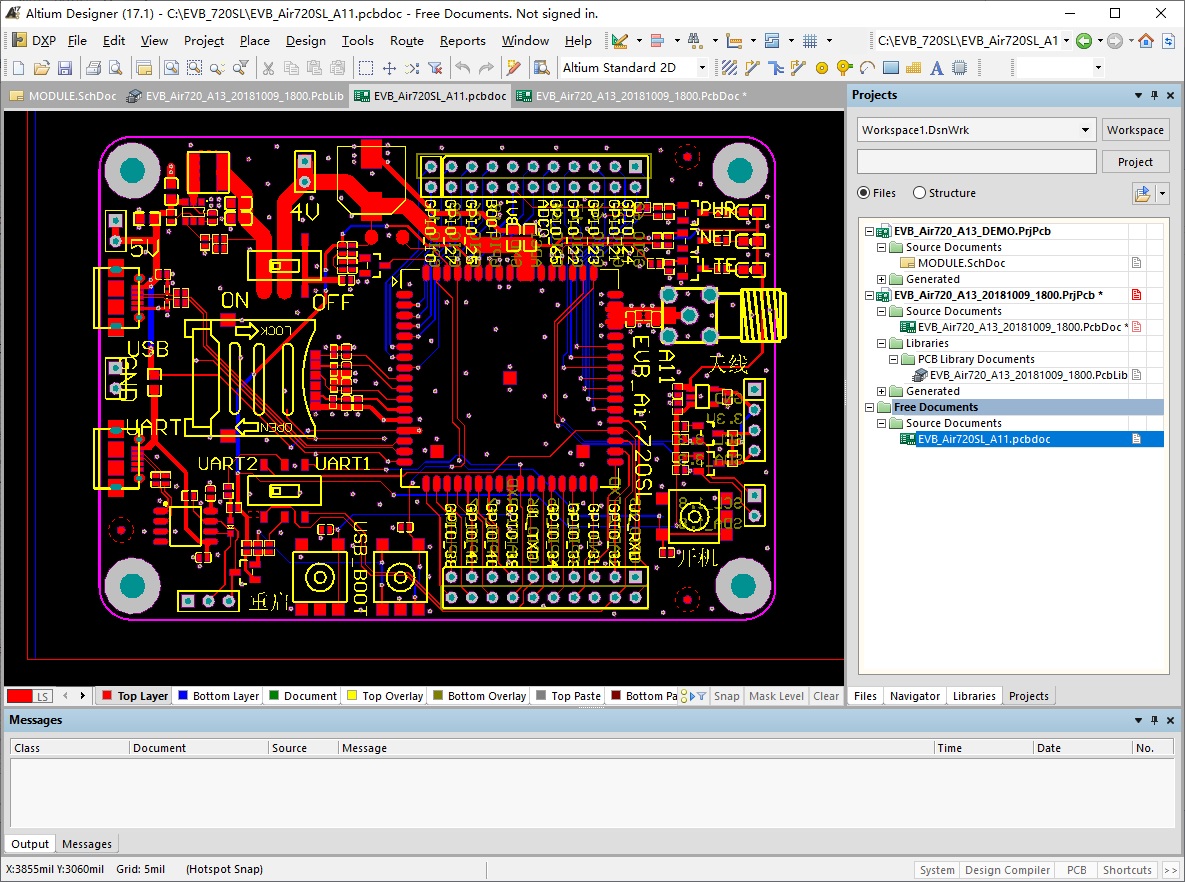Pin the Projects panel with the pushpin

pos(1154,95)
